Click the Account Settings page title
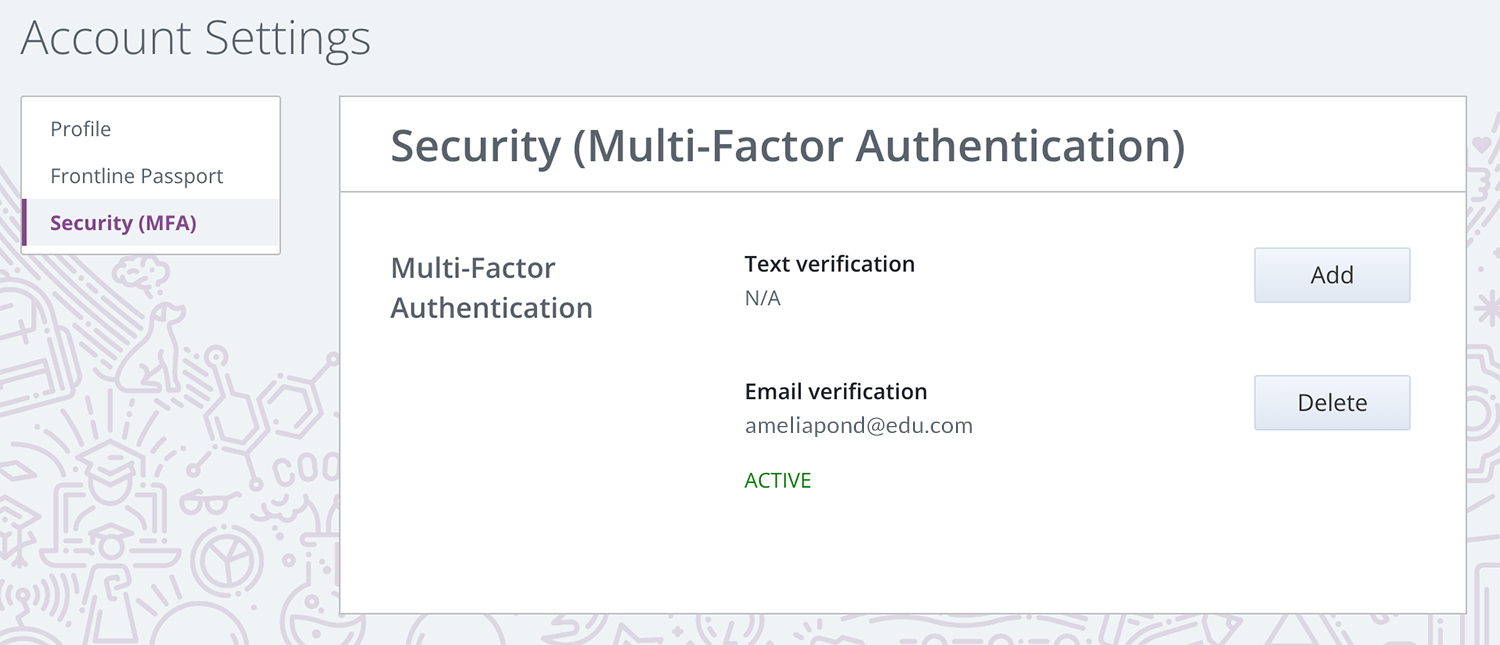 click(x=196, y=39)
